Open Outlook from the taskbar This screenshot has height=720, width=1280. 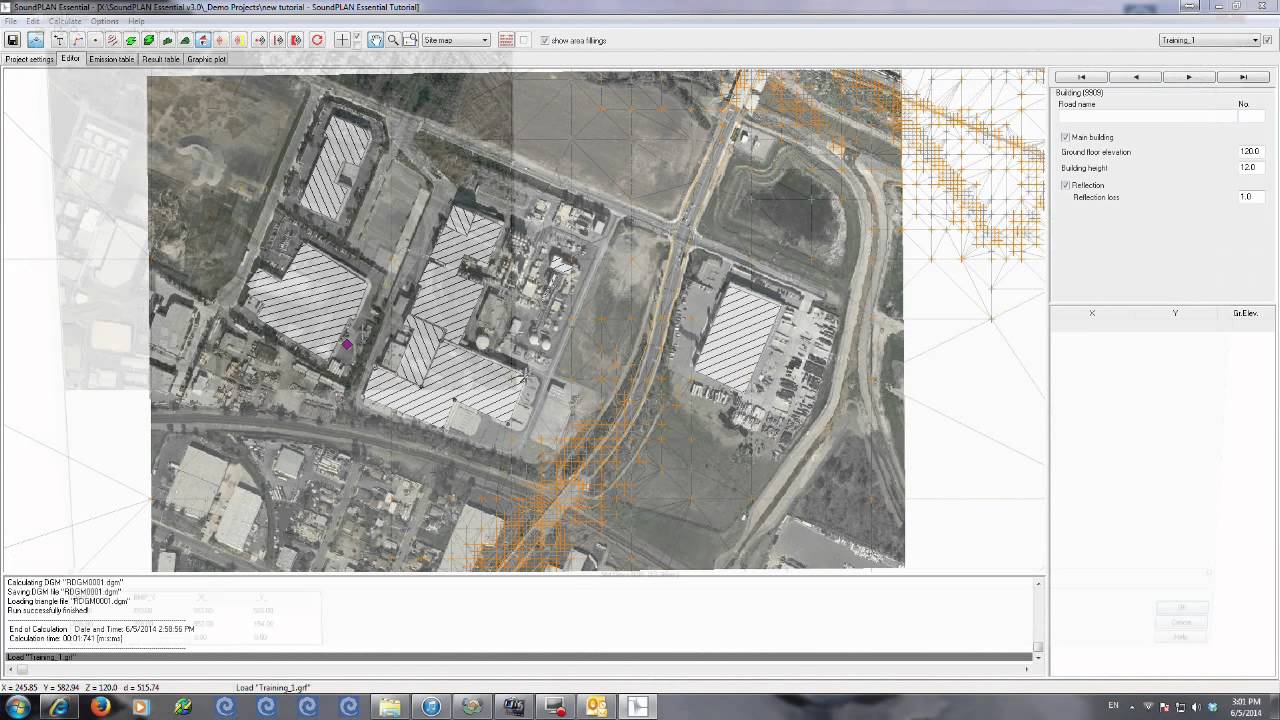597,706
